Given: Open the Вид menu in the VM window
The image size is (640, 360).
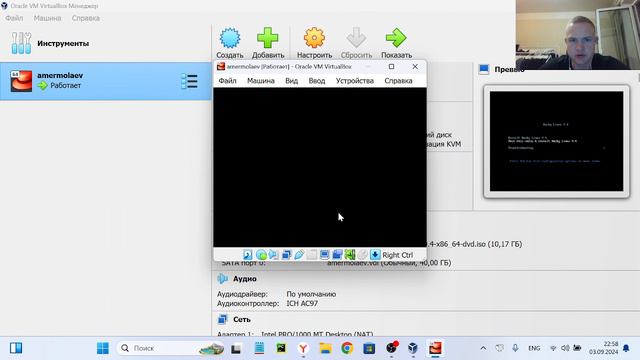Looking at the screenshot, I should point(291,81).
